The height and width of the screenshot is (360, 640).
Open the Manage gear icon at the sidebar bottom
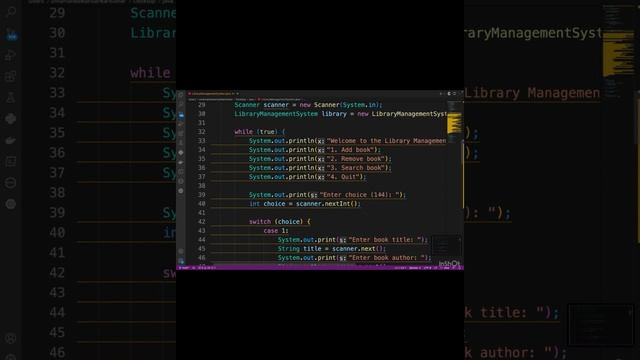coord(181,262)
